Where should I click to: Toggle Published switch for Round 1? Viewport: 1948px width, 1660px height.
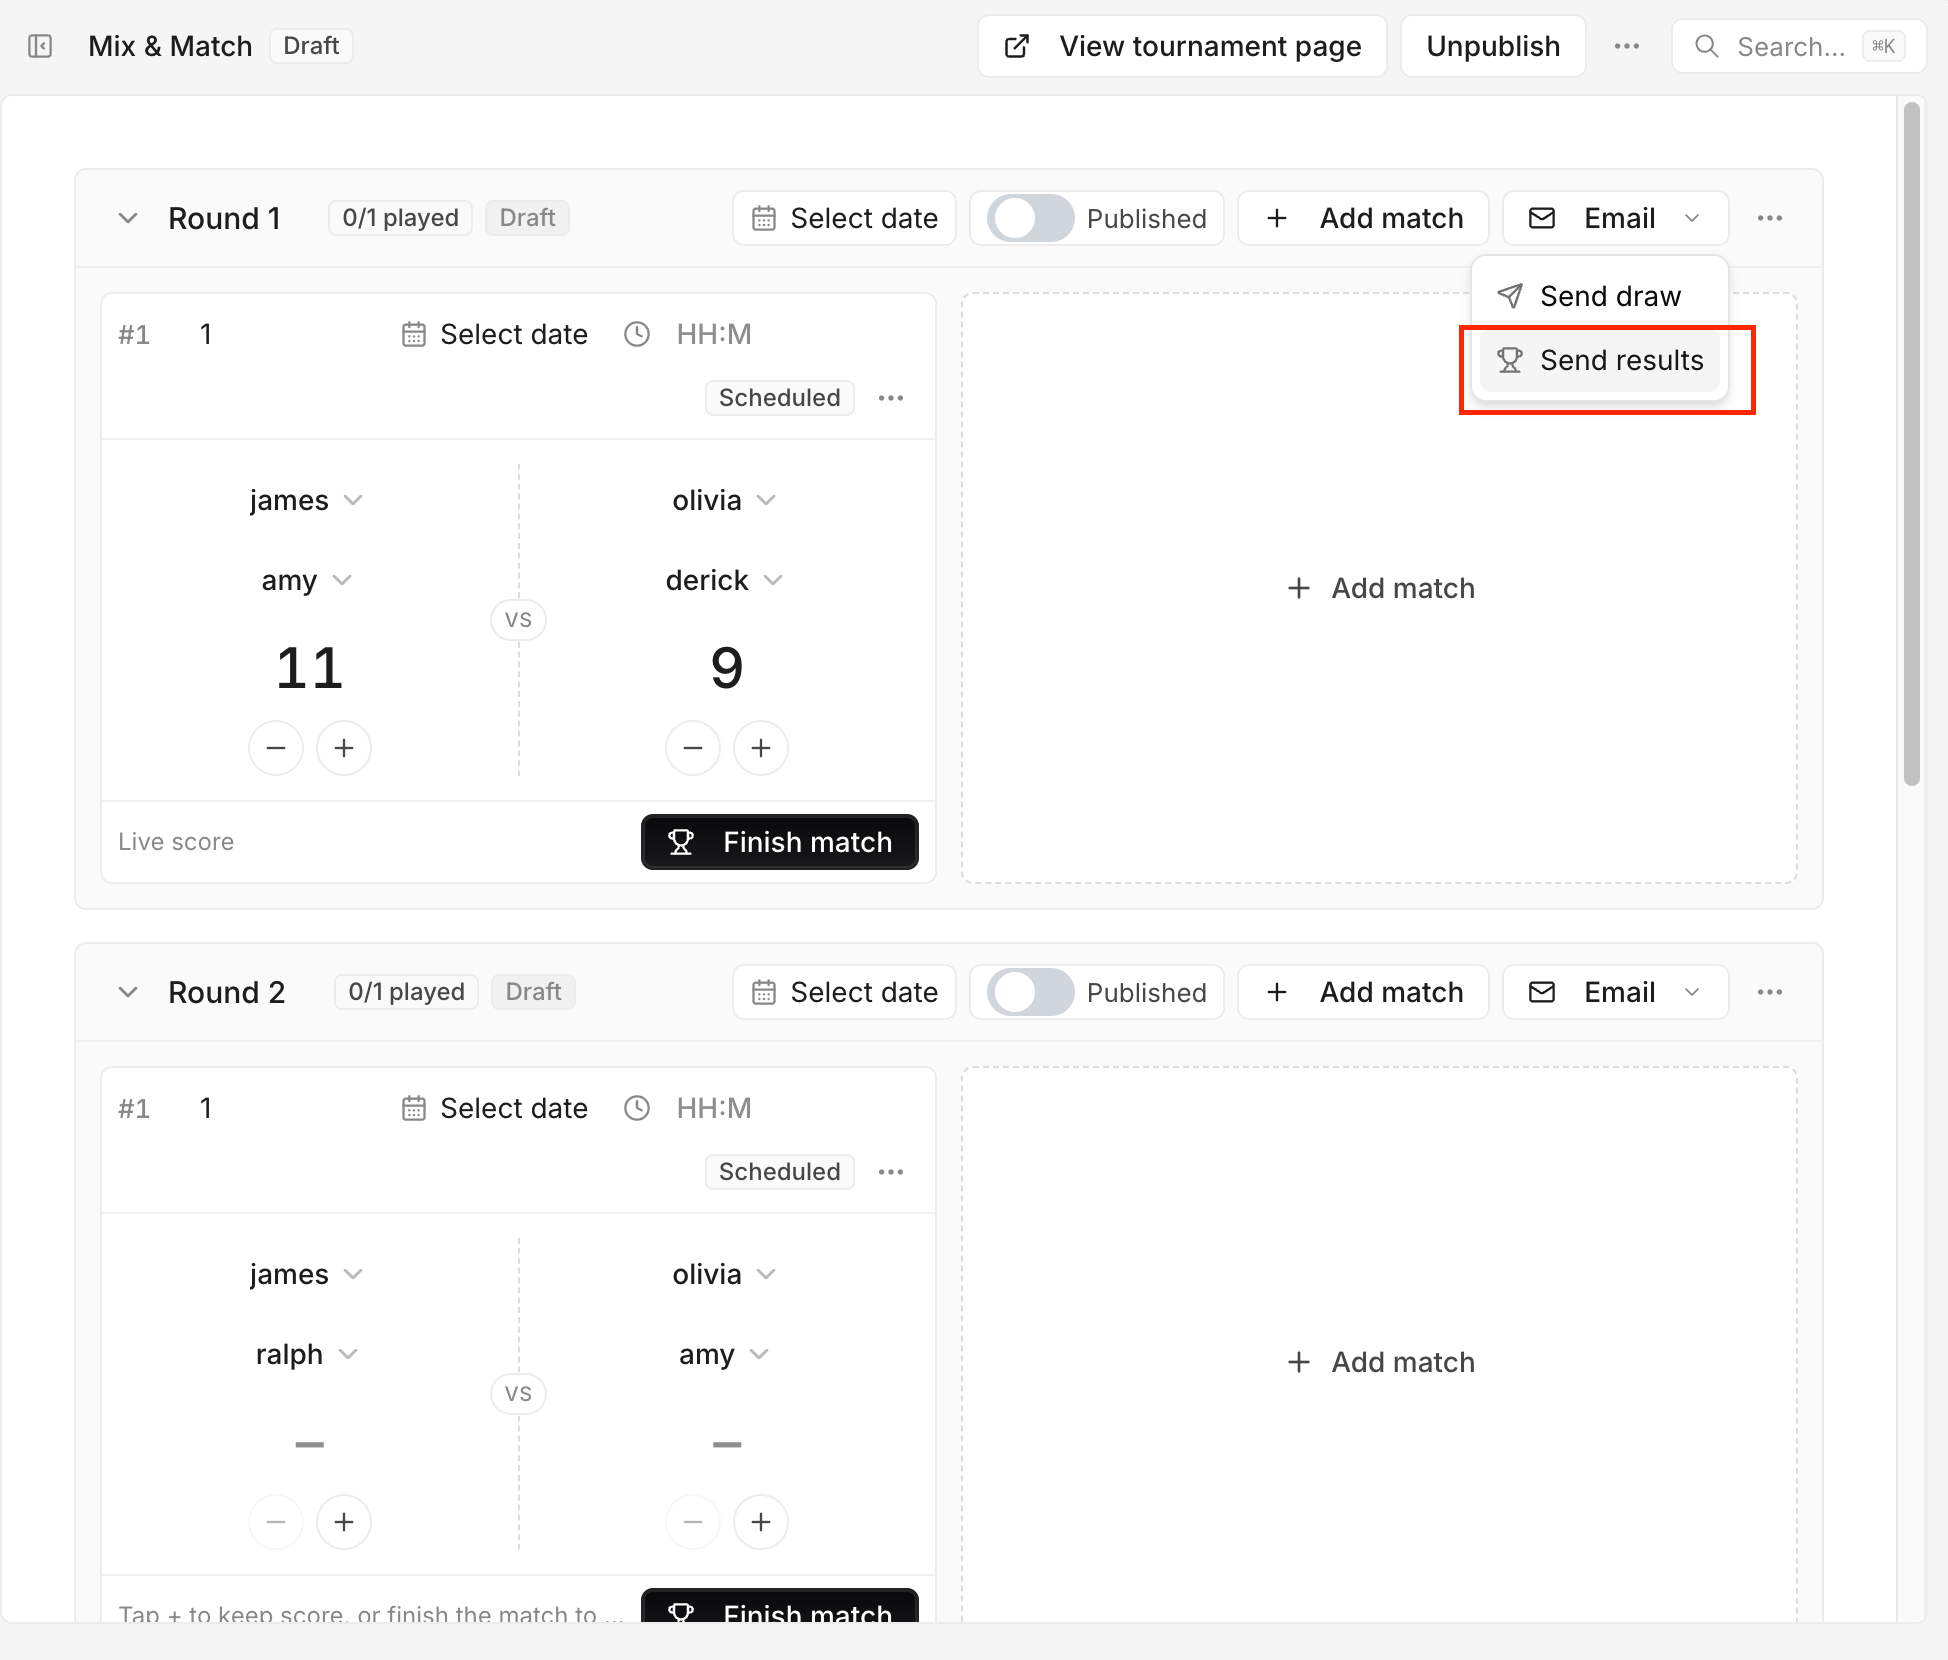(x=1031, y=218)
